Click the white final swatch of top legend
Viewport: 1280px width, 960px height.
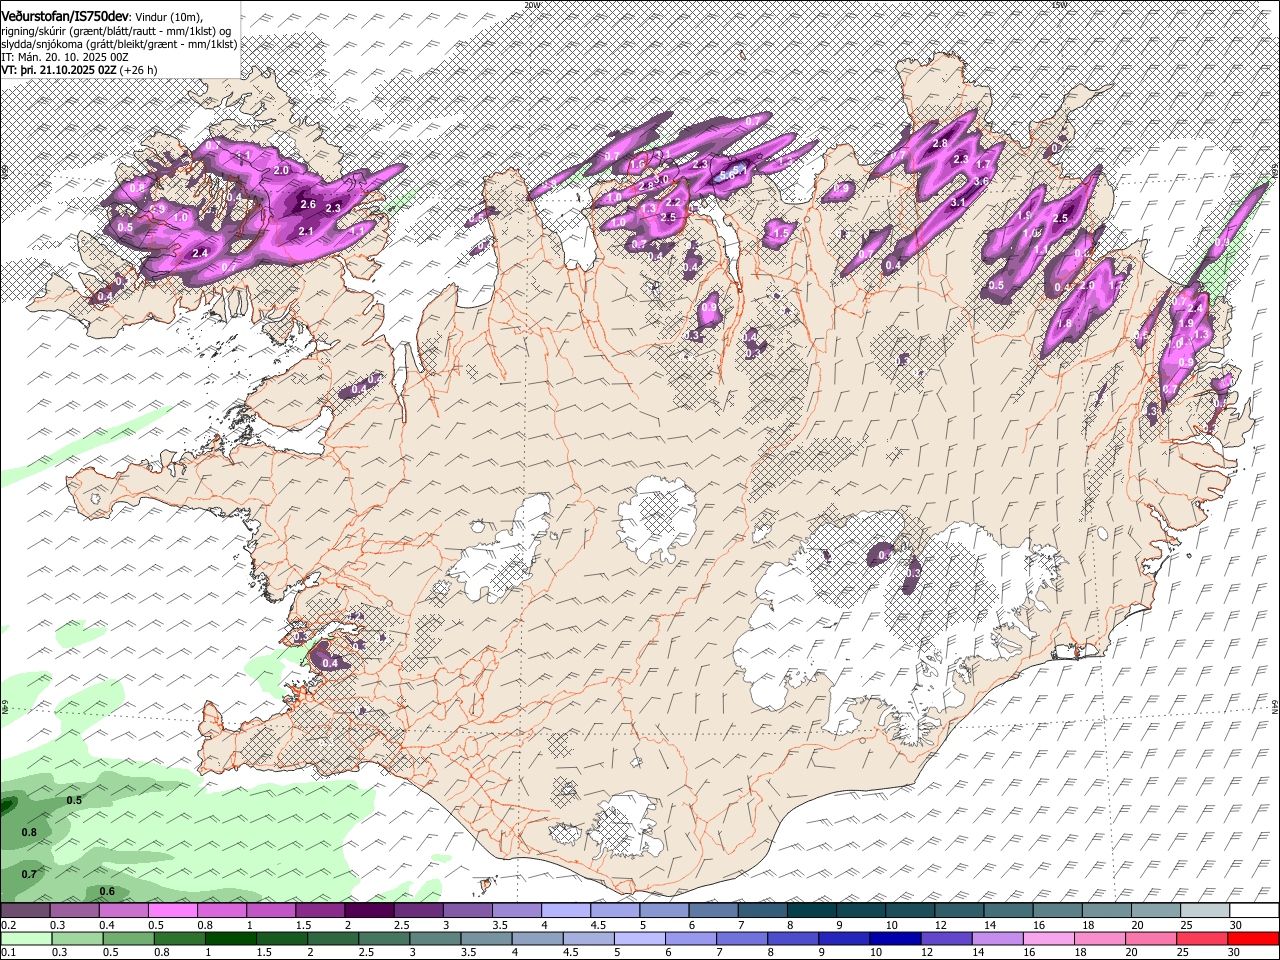(1253, 910)
